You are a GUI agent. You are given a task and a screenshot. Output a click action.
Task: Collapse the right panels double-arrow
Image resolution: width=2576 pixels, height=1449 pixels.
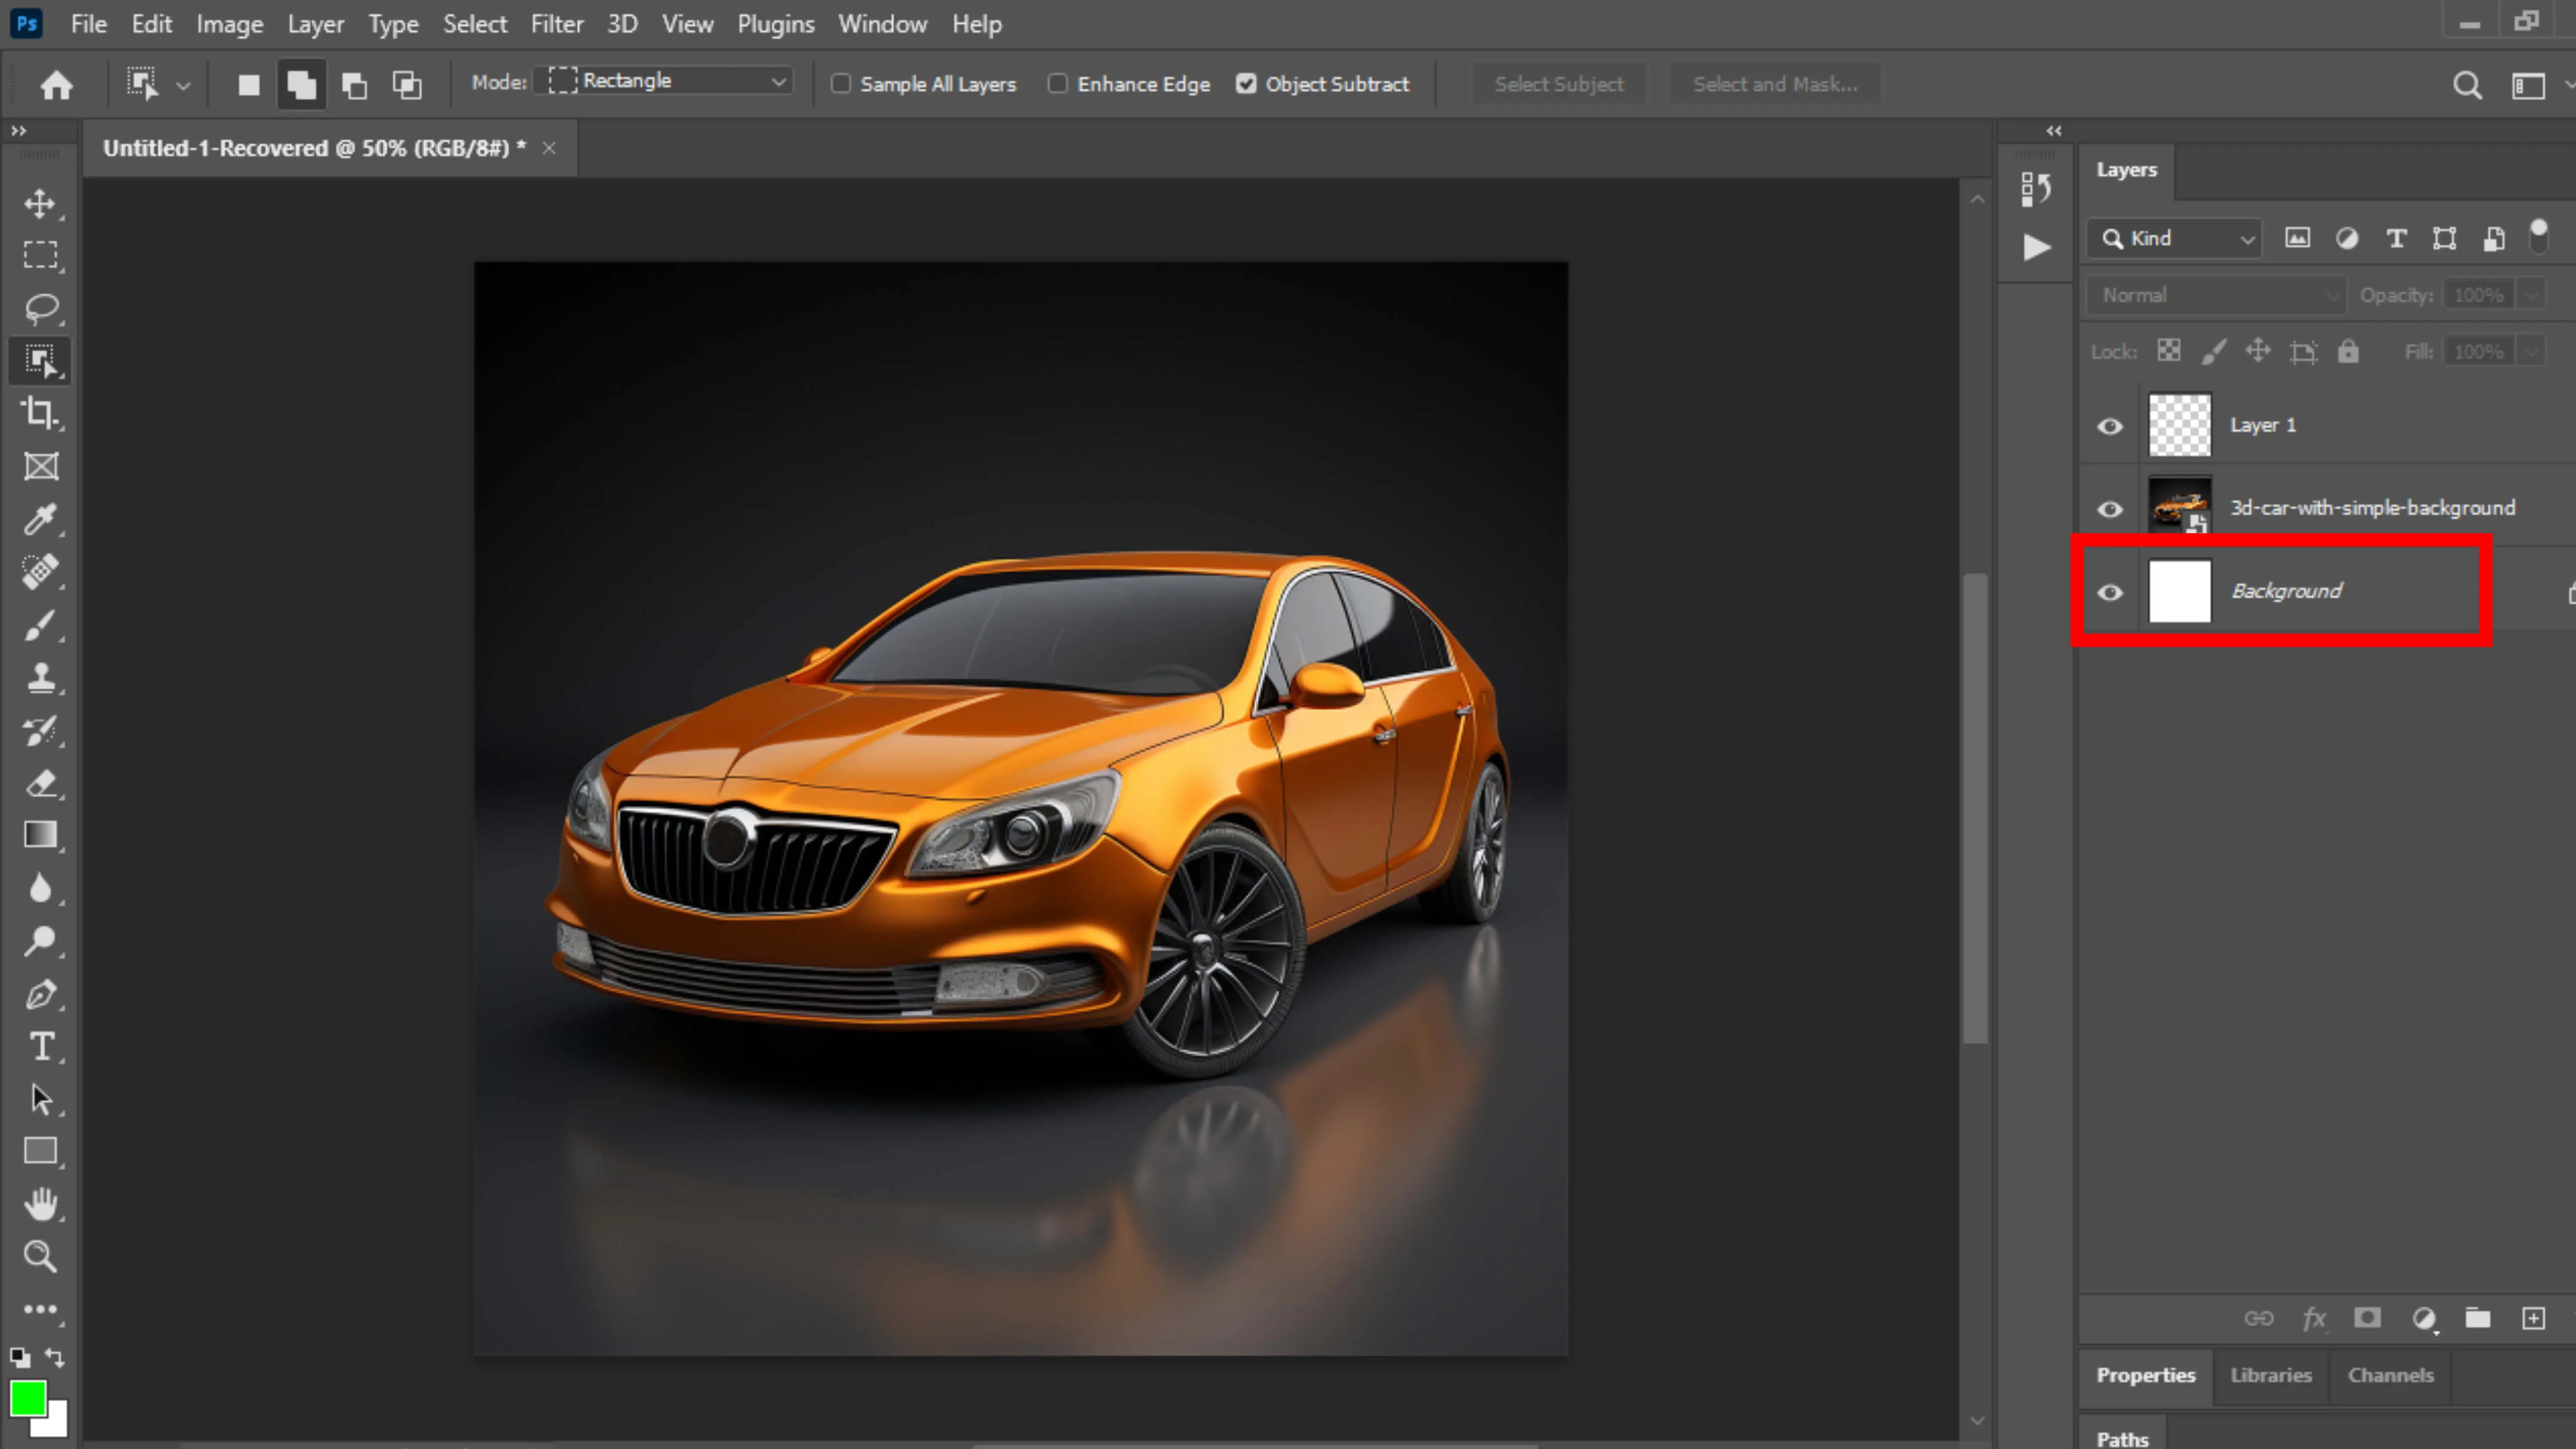click(x=2054, y=131)
